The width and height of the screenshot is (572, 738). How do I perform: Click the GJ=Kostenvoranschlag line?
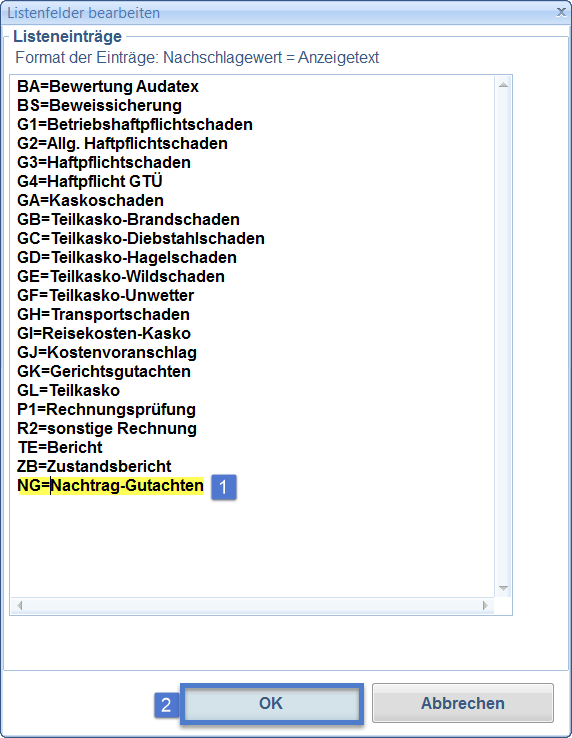107,352
